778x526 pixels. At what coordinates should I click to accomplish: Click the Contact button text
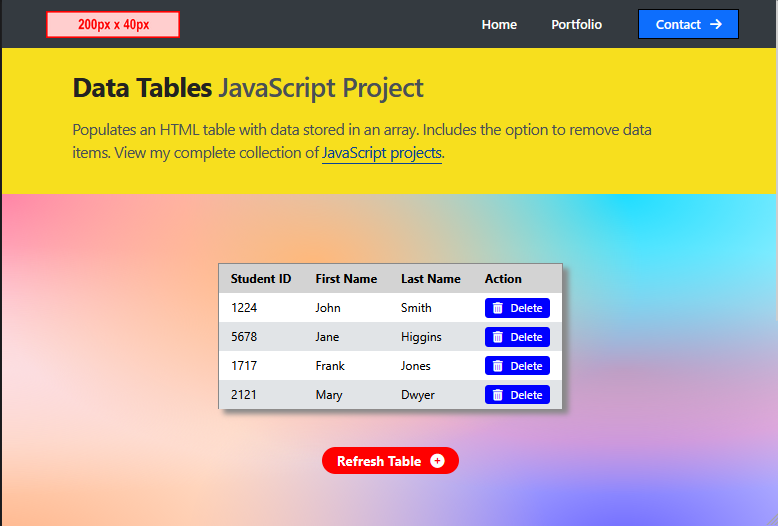[x=678, y=24]
